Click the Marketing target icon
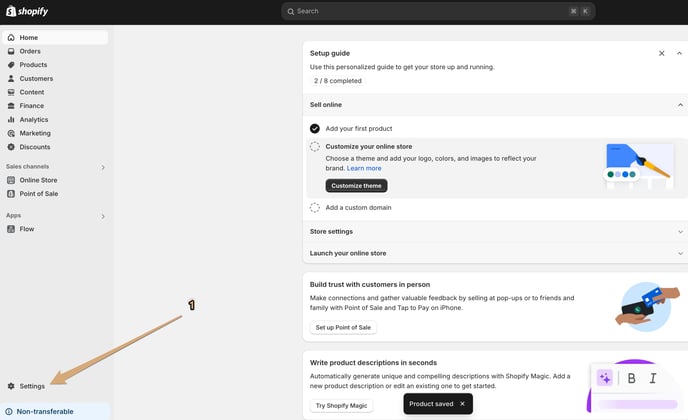Image resolution: width=688 pixels, height=420 pixels. coord(11,133)
